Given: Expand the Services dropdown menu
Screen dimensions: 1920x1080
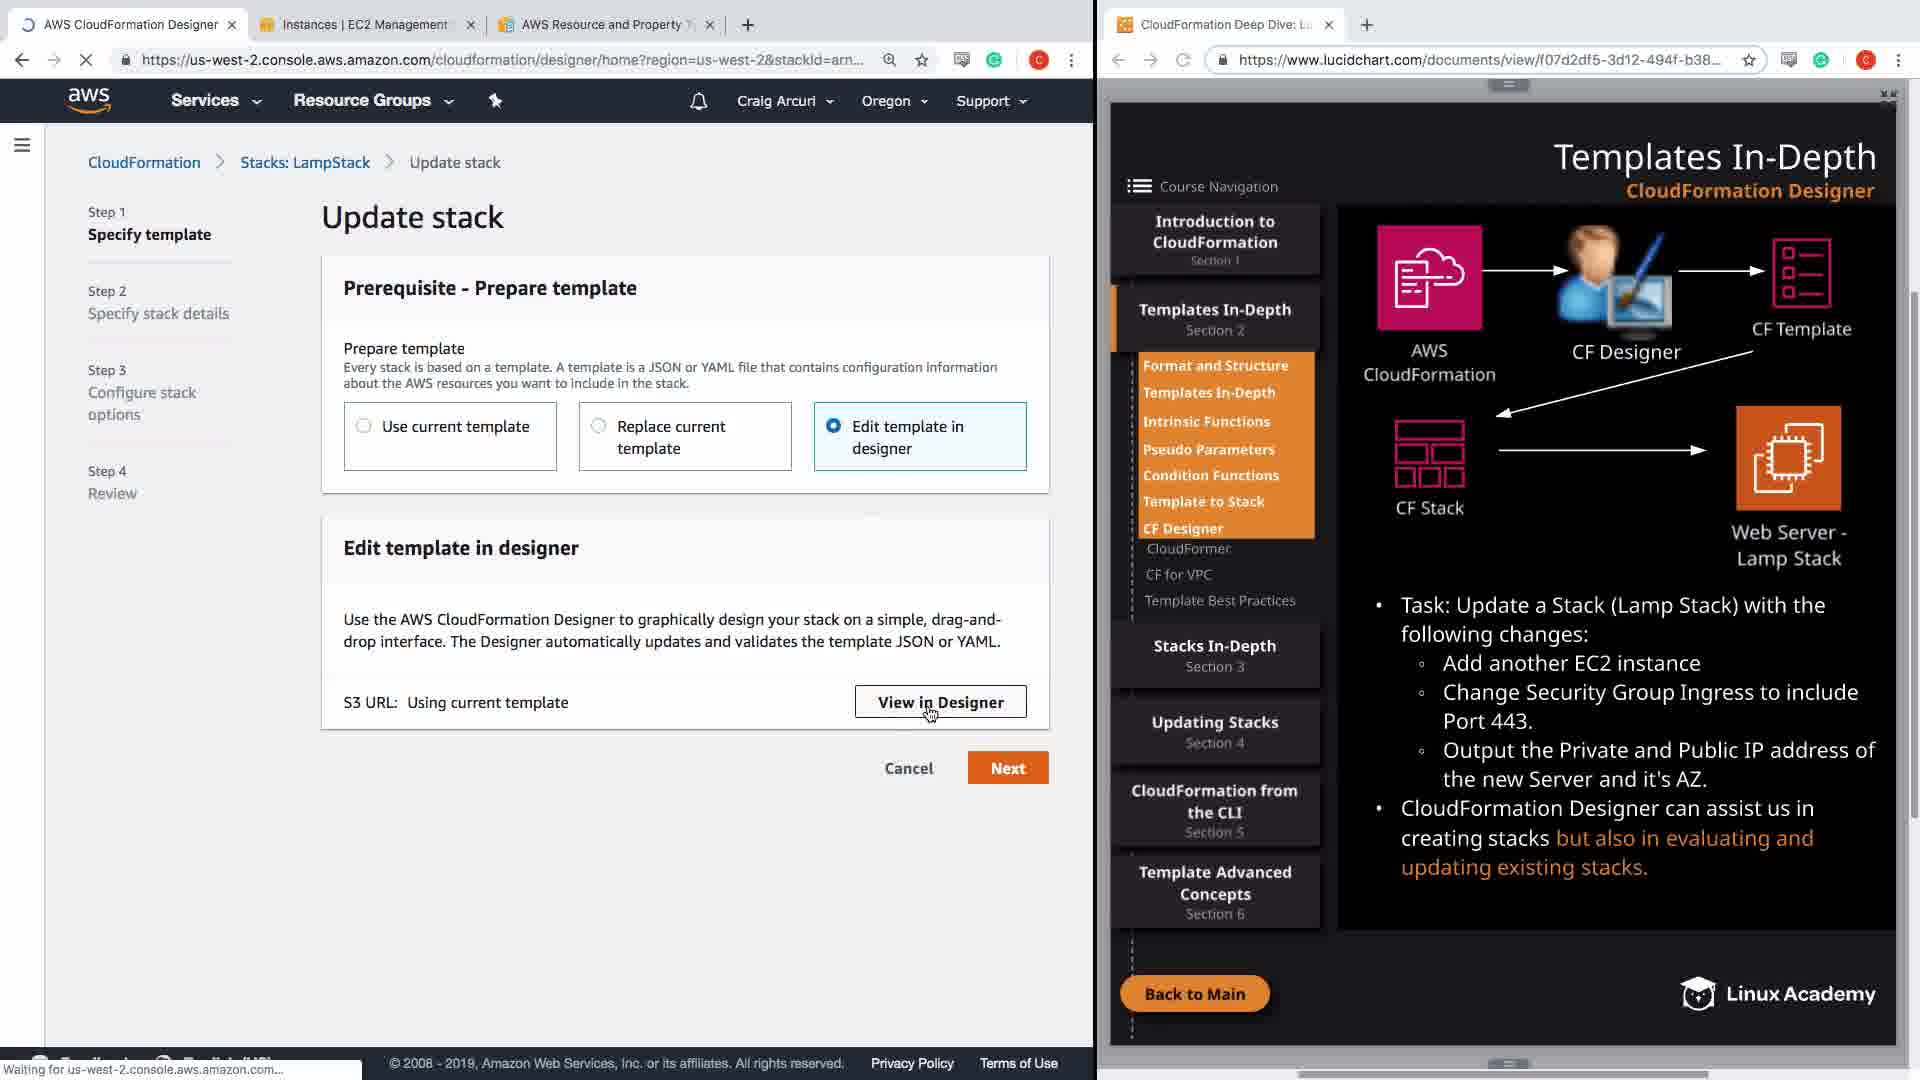Looking at the screenshot, I should click(215, 101).
